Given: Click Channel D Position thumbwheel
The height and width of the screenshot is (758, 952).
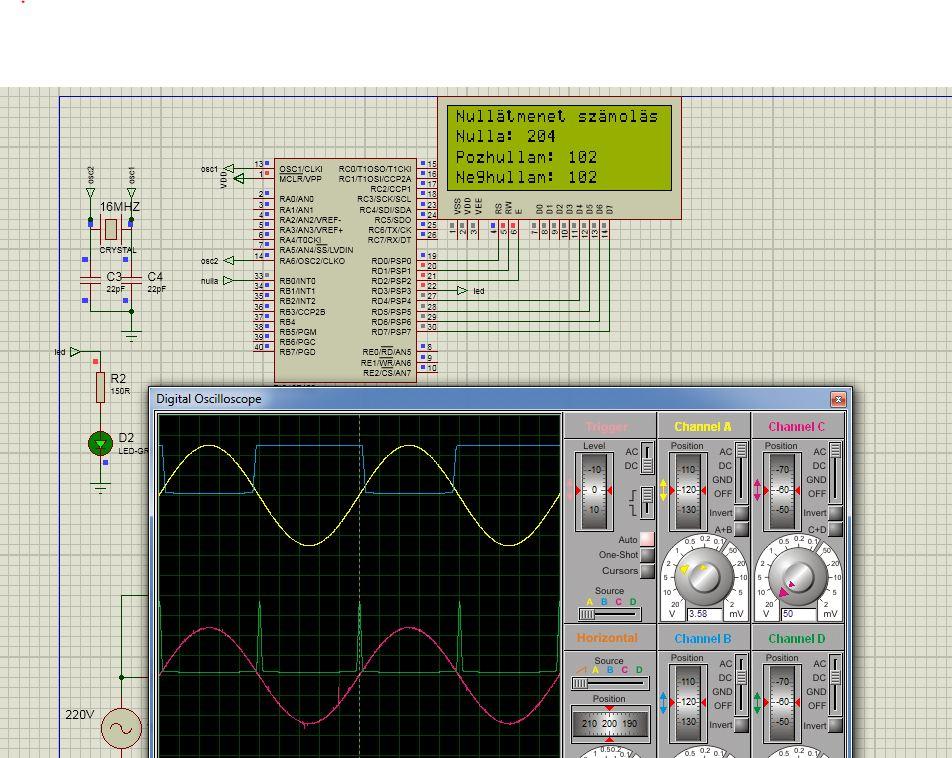Looking at the screenshot, I should (782, 702).
